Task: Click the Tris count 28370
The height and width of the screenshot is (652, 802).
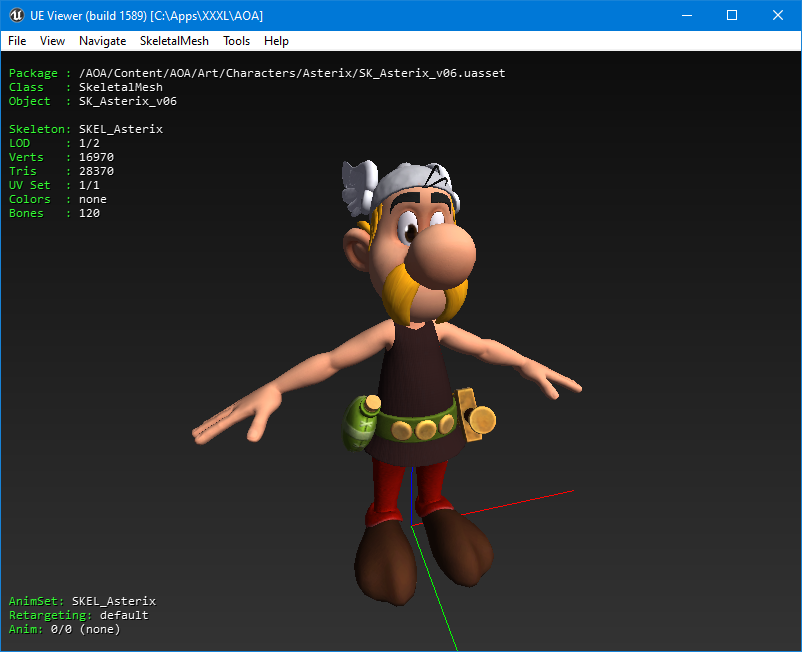Action: click(x=96, y=171)
